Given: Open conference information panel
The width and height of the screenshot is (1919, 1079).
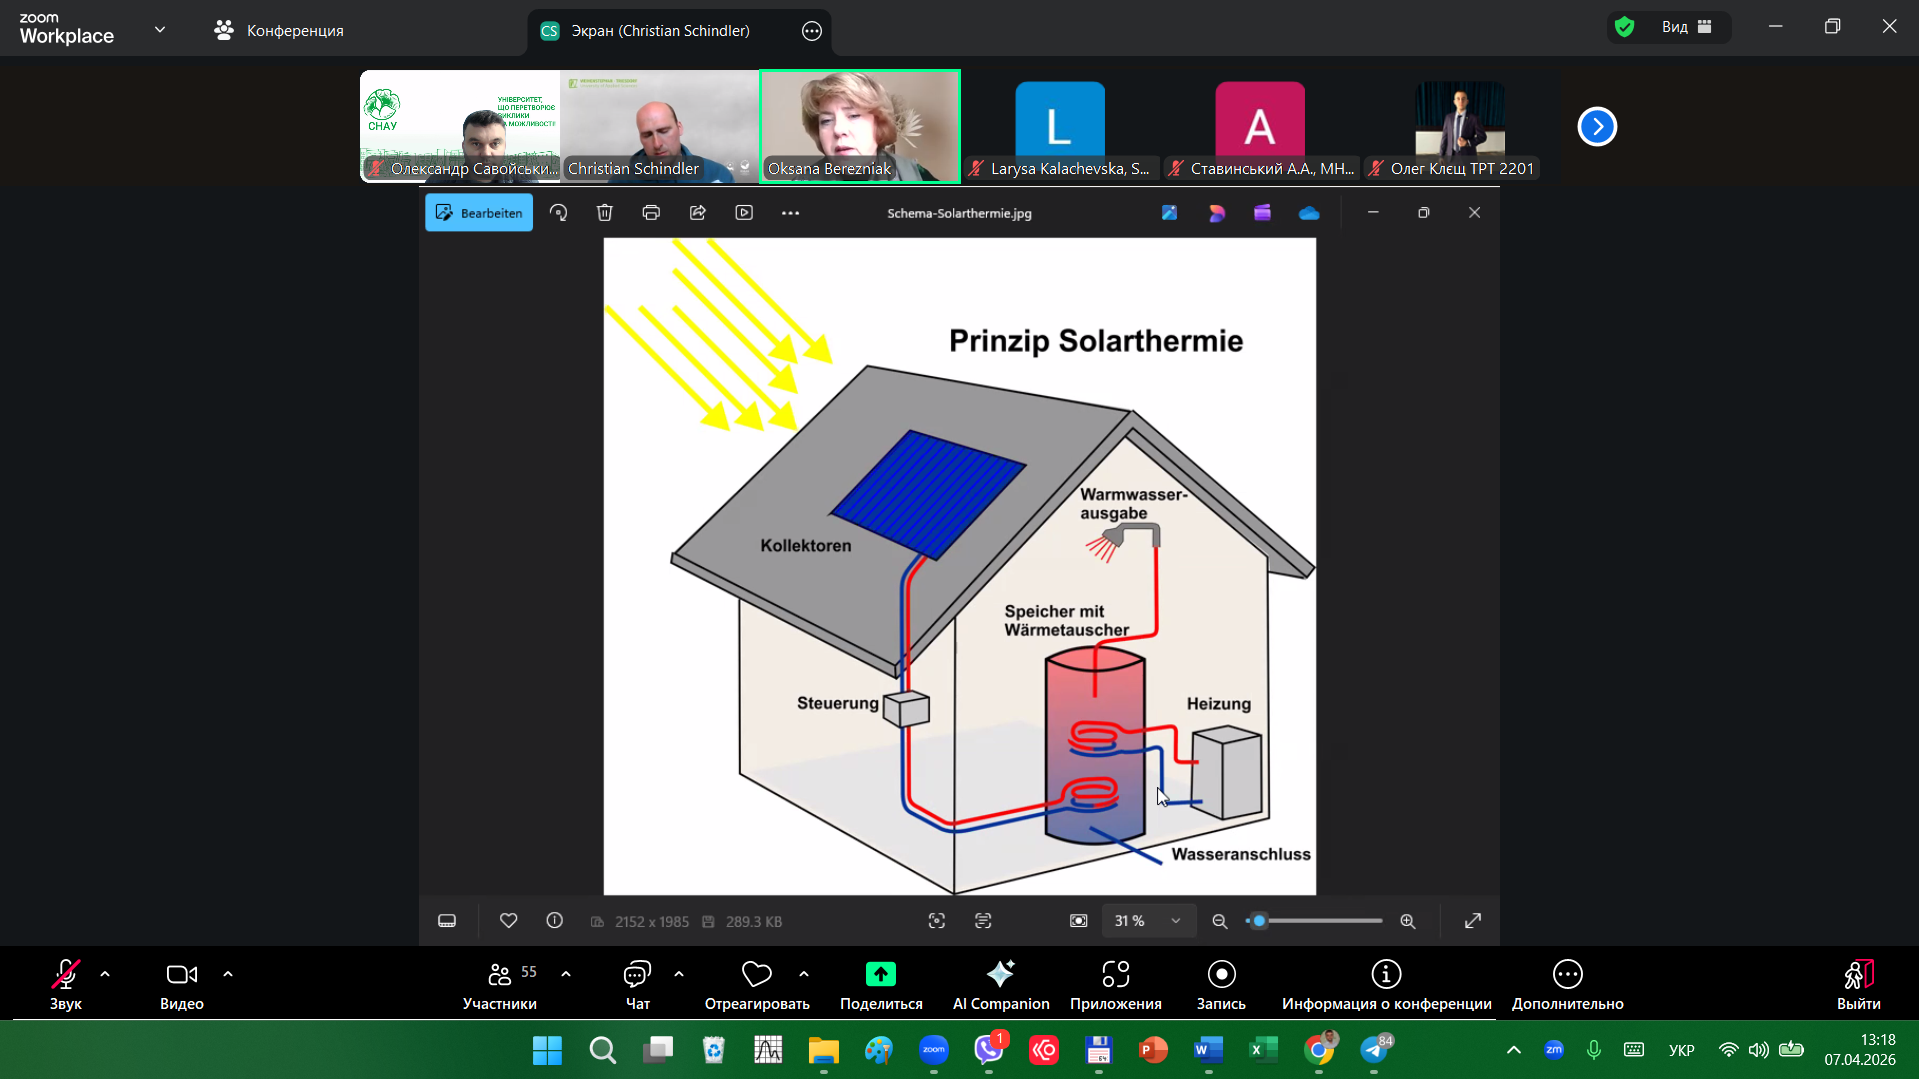Looking at the screenshot, I should [1386, 984].
